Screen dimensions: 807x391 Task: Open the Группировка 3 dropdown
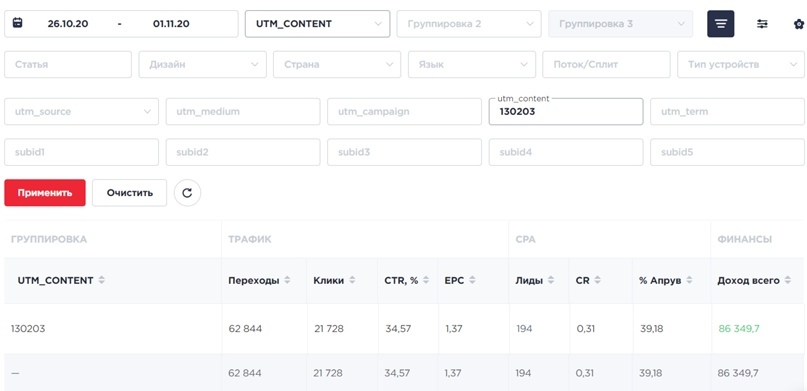(621, 24)
